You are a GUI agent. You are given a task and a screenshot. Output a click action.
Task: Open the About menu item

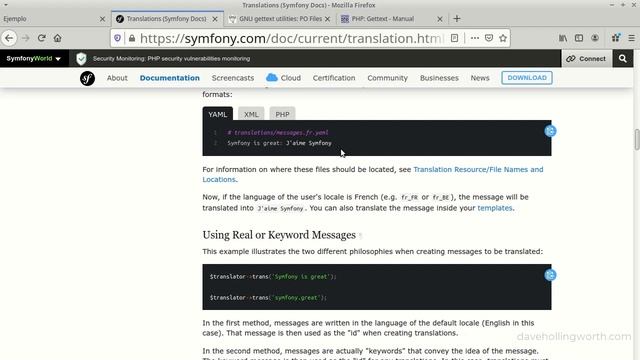pyautogui.click(x=117, y=78)
